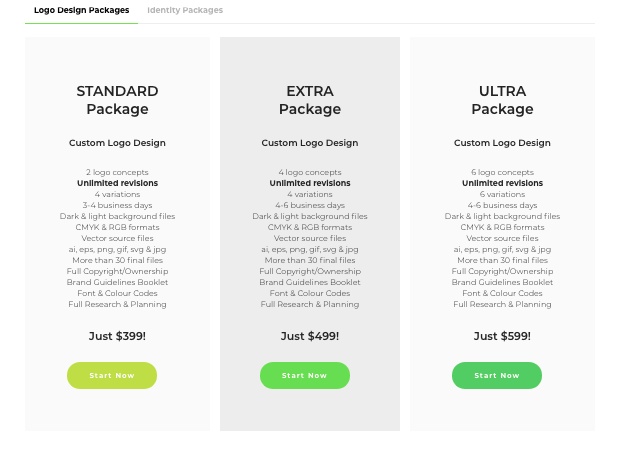
Task: Click Start Now for the EXTRA package
Action: [x=305, y=375]
